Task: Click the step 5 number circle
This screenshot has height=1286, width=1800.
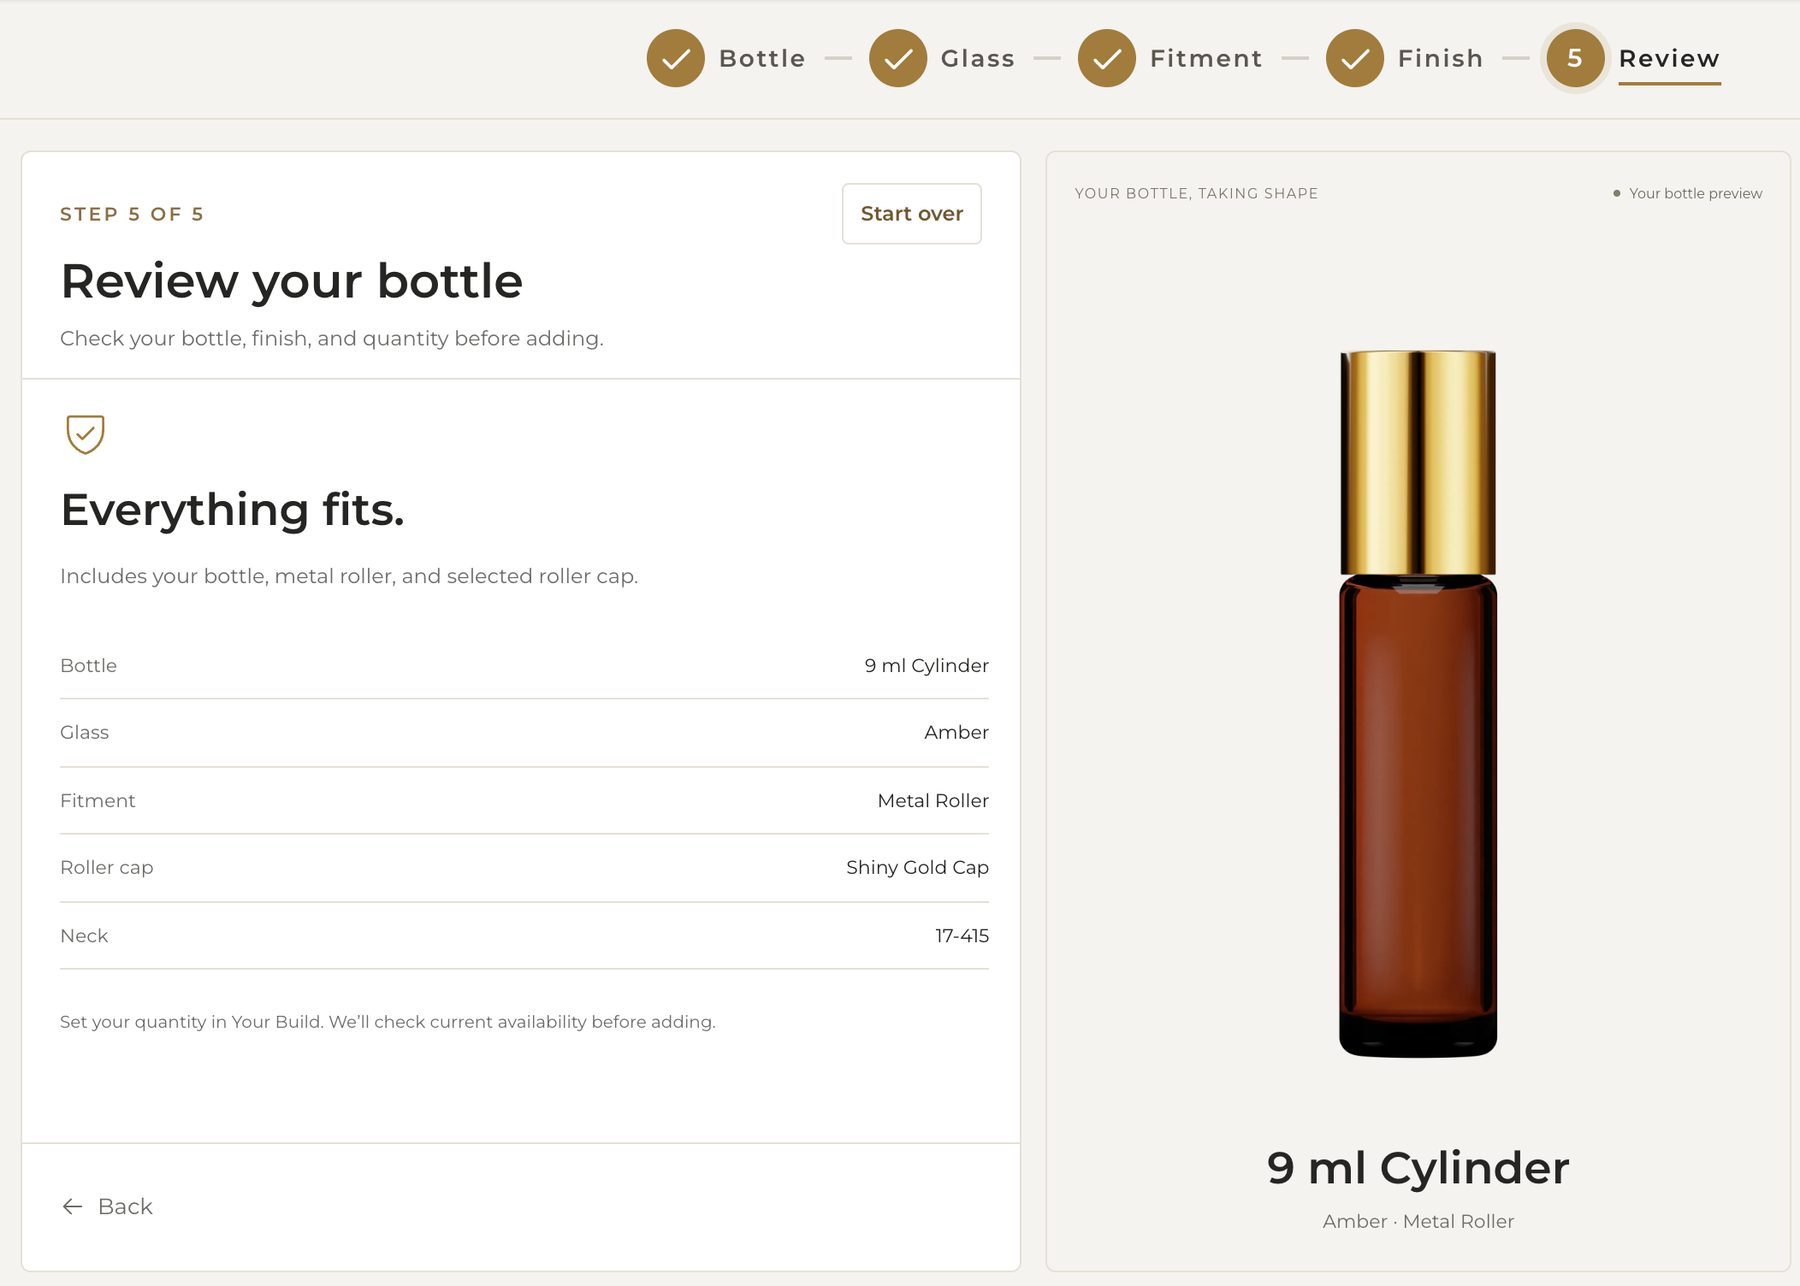Action: tap(1575, 58)
